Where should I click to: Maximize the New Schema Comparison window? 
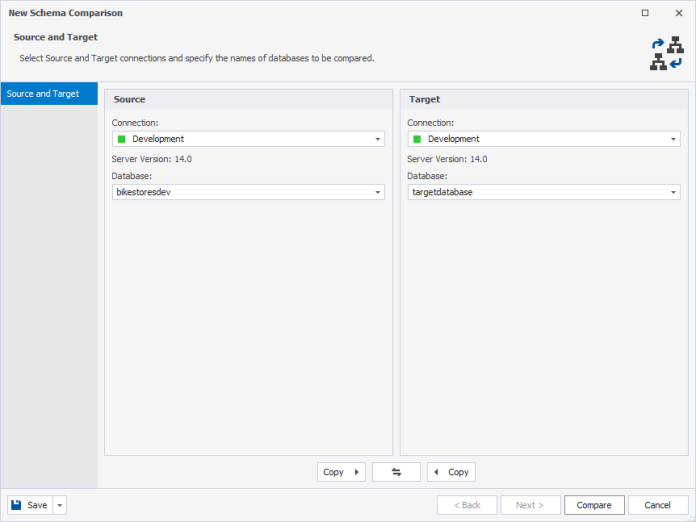tap(645, 13)
